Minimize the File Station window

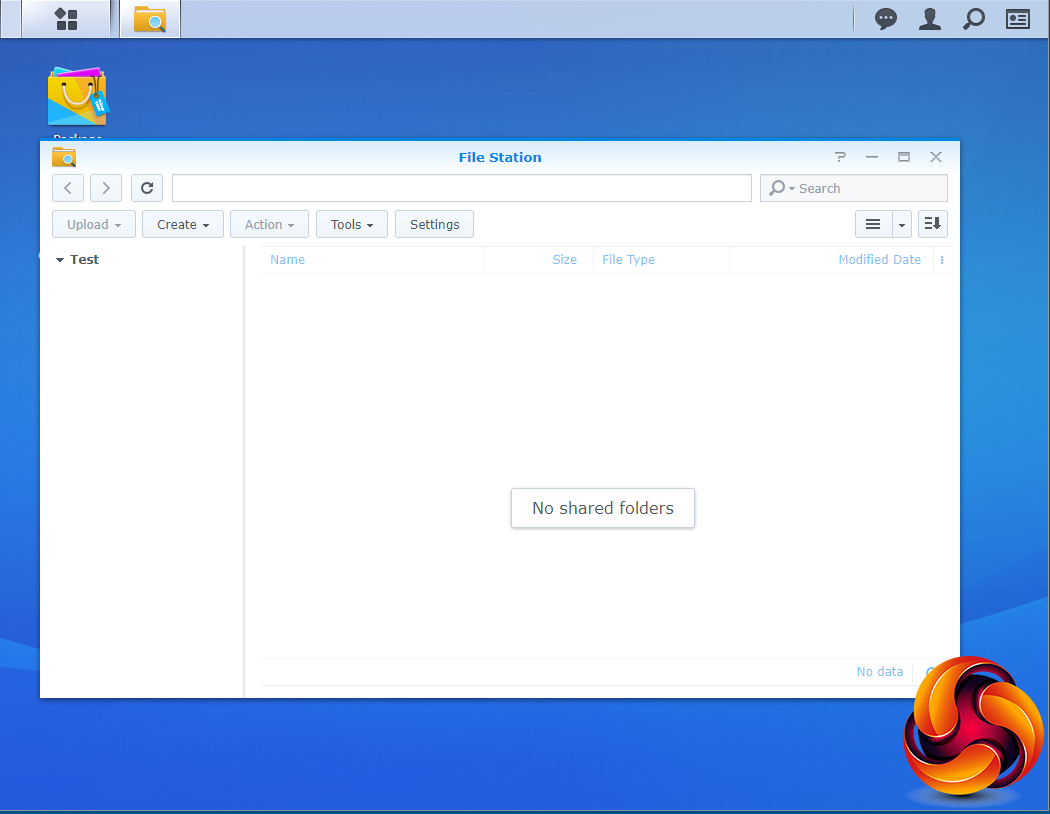(871, 157)
